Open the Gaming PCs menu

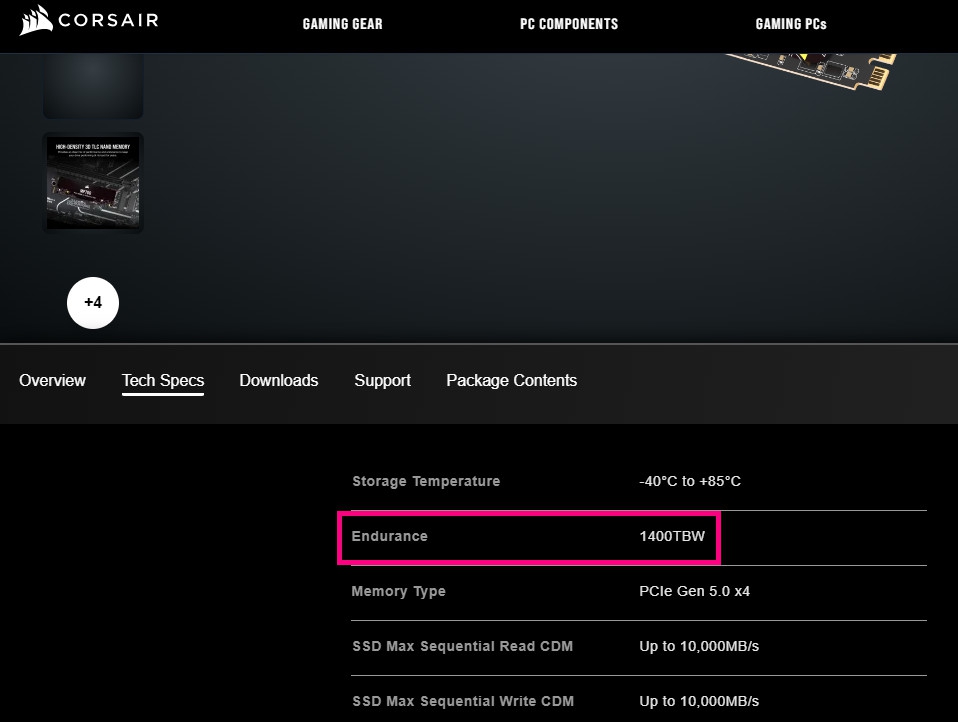point(791,24)
